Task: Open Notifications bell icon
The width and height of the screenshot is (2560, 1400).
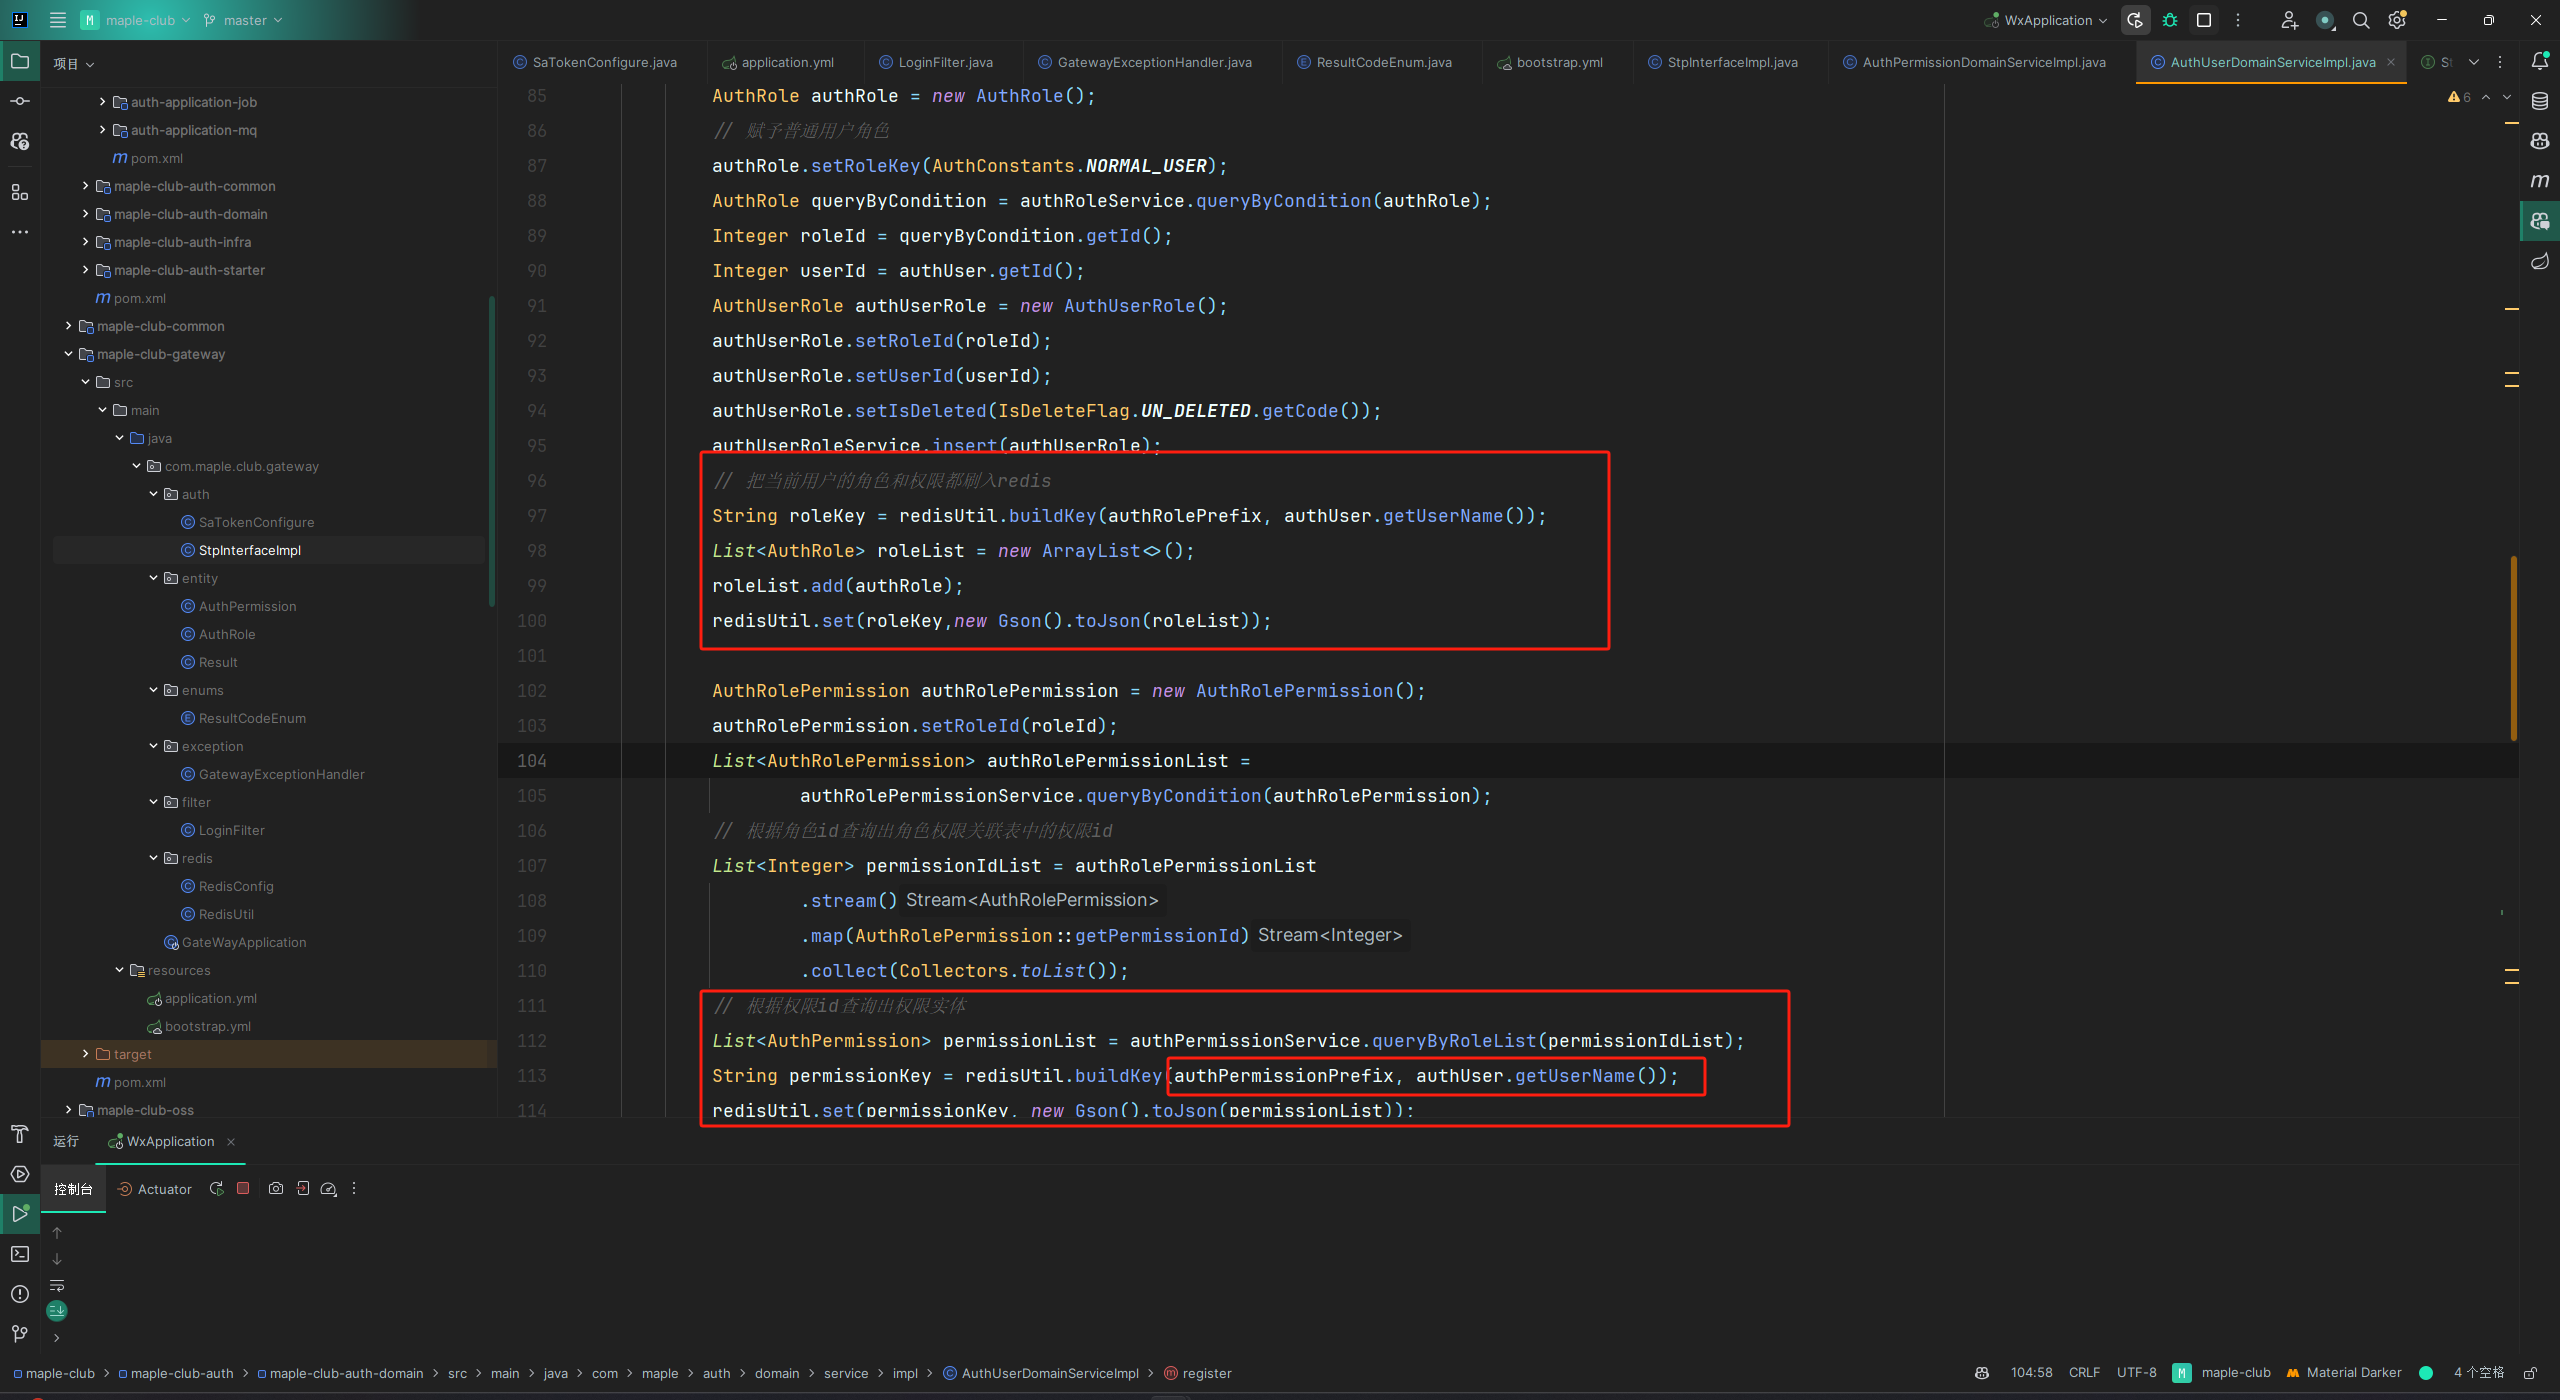Action: point(2540,61)
